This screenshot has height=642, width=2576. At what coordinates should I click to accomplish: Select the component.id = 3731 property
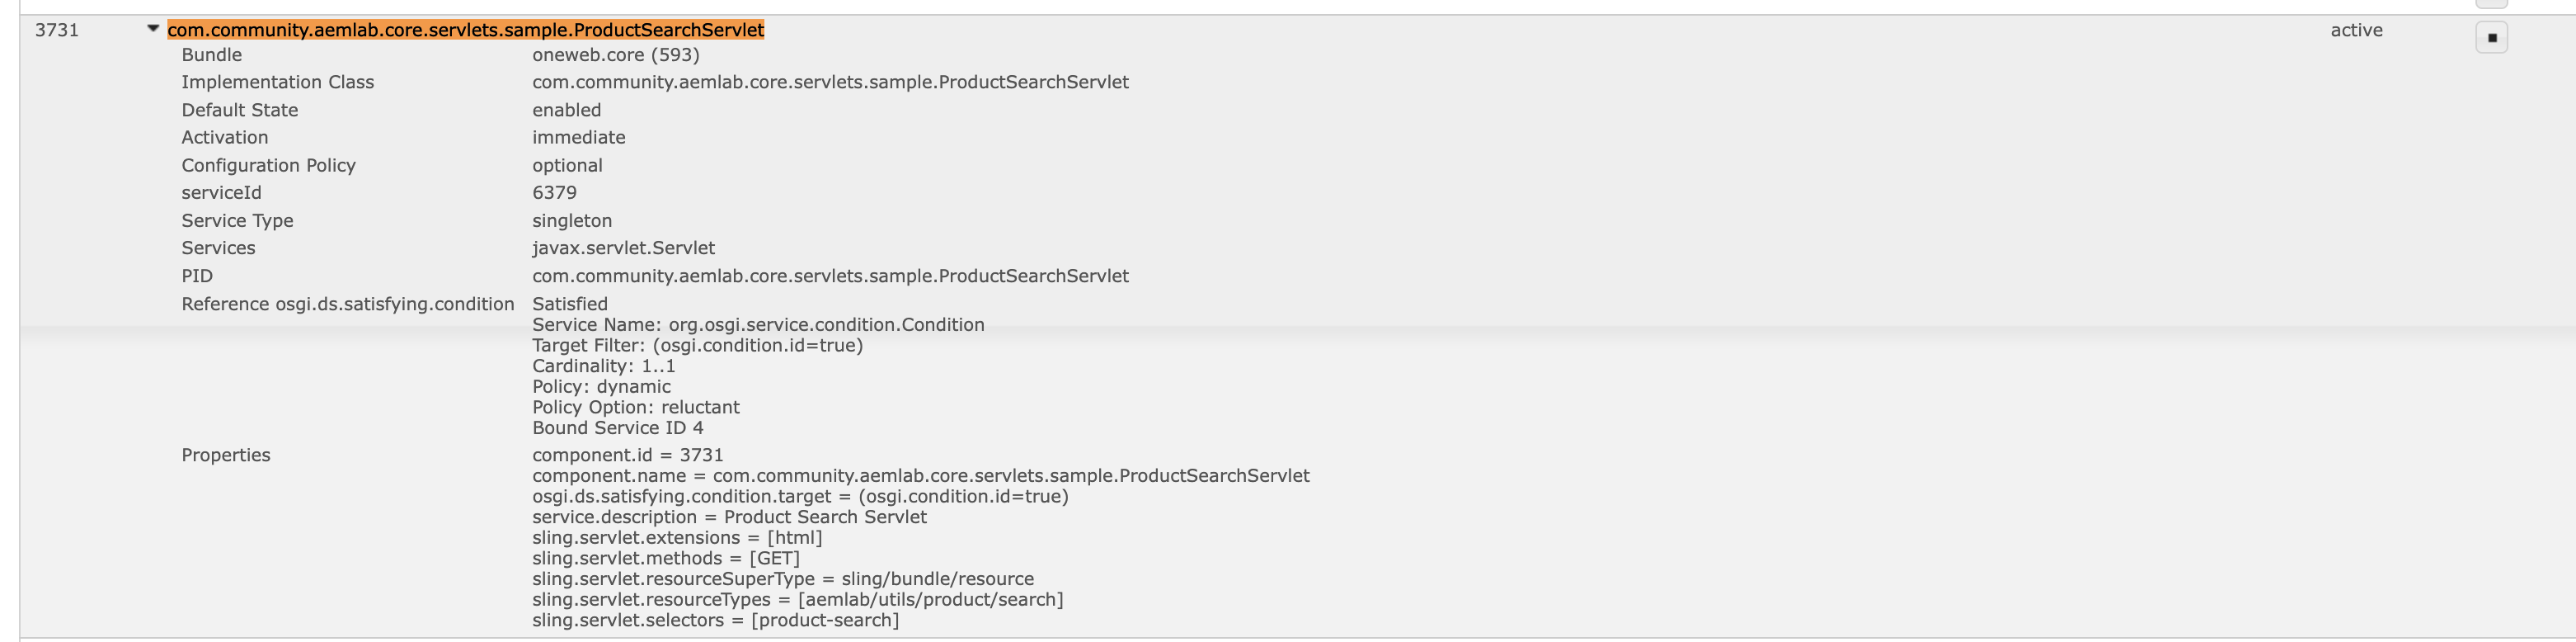point(628,454)
